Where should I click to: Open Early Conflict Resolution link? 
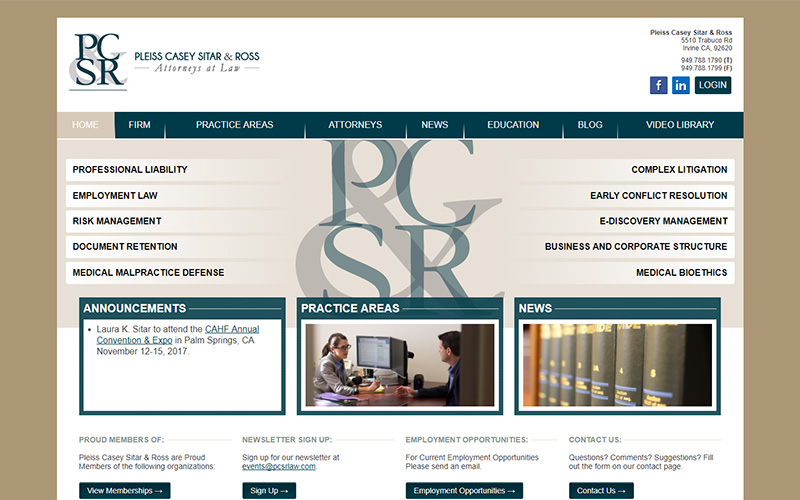pos(659,196)
